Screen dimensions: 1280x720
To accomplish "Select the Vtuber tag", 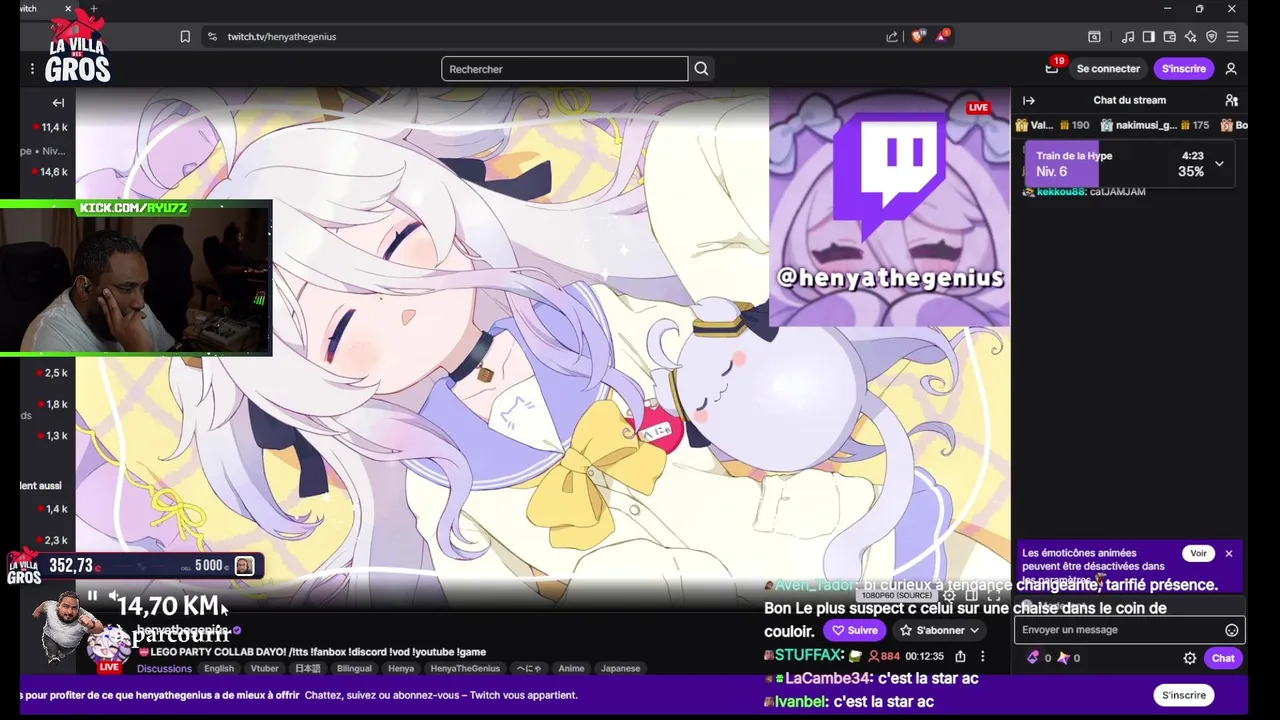I will click(x=265, y=669).
